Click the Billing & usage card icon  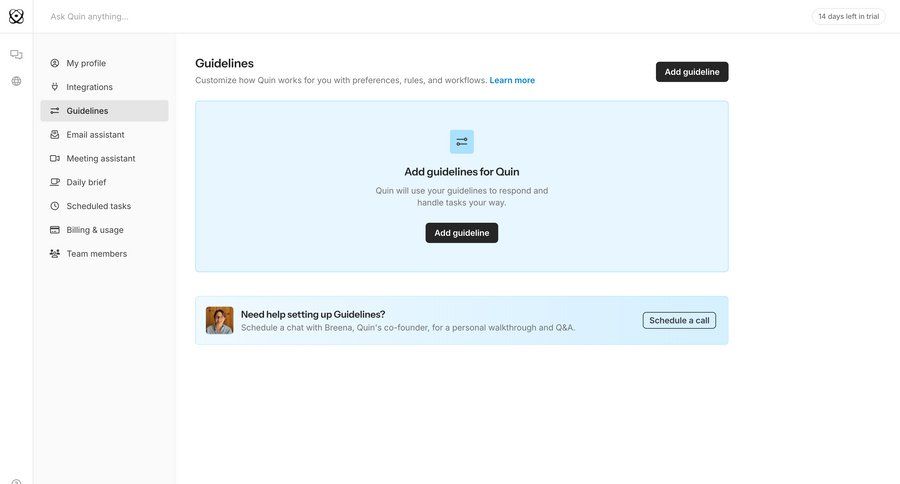[x=55, y=230]
